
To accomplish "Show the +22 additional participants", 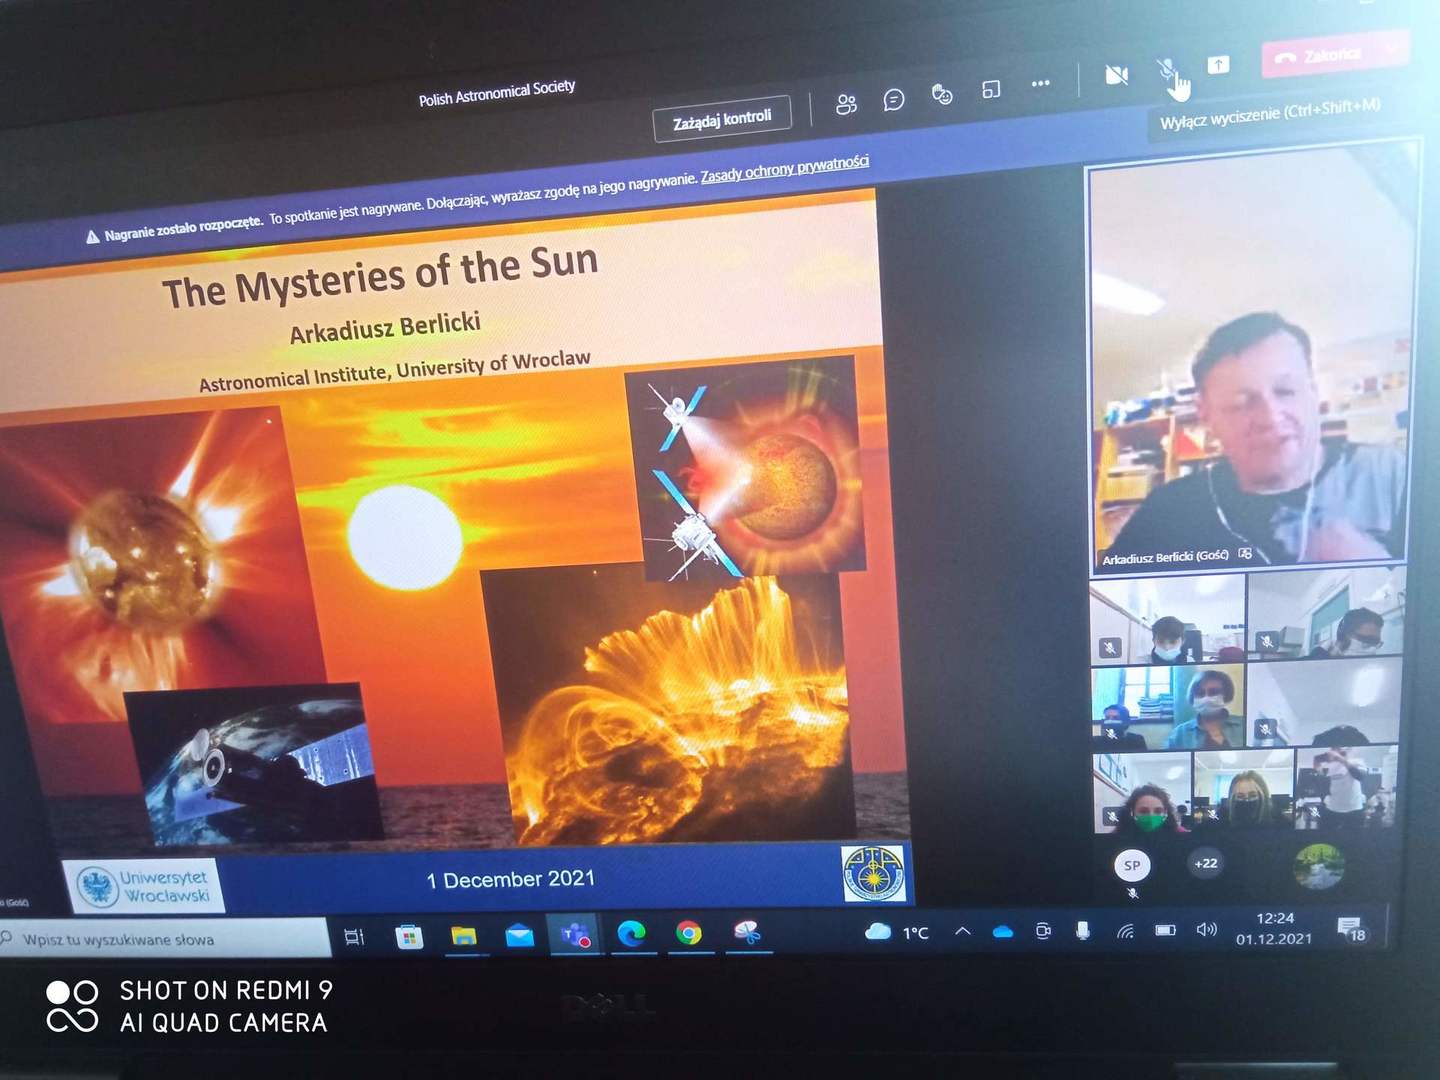I will pyautogui.click(x=1206, y=863).
